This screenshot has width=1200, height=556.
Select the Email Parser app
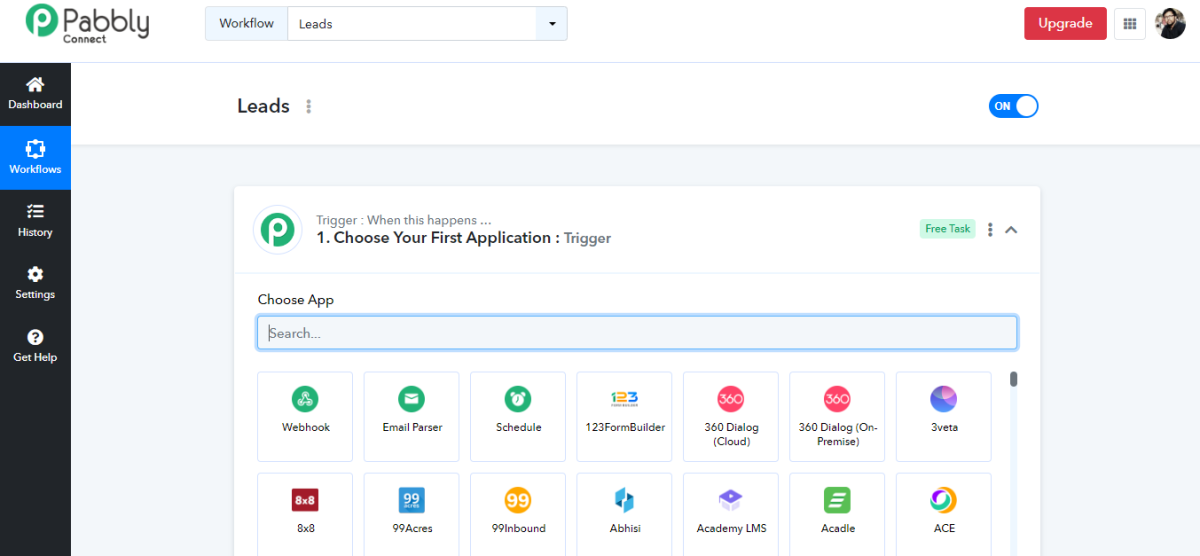point(412,417)
